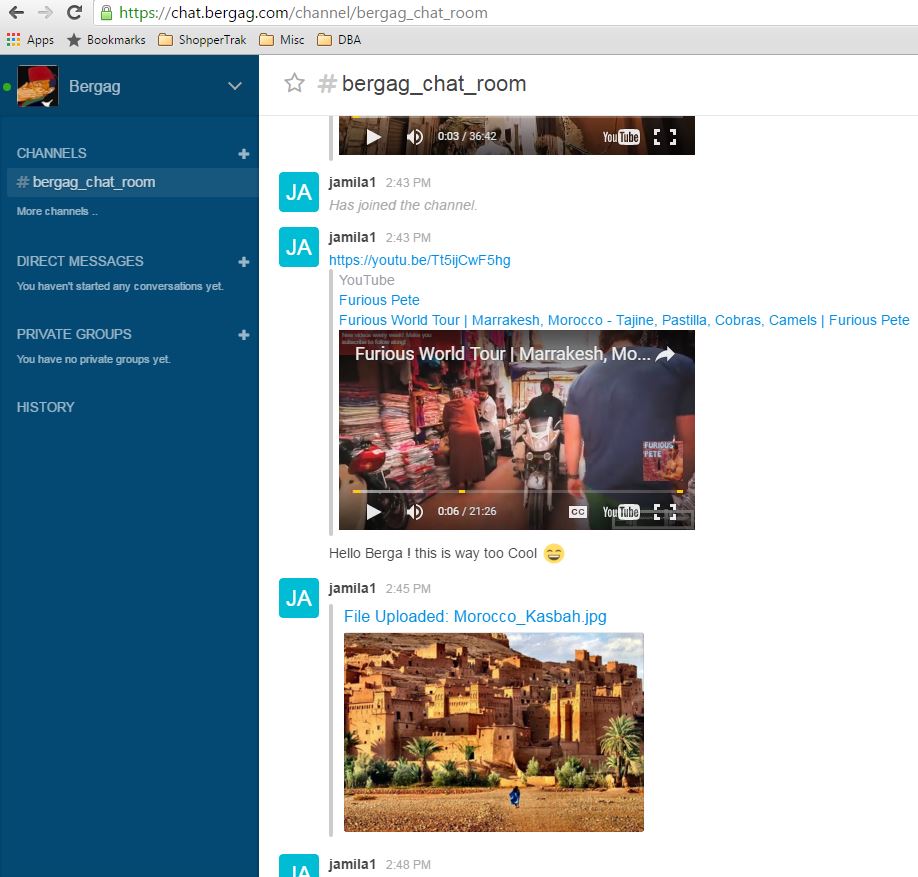918x877 pixels.
Task: Open the HISTORY section in sidebar
Action: tap(46, 407)
